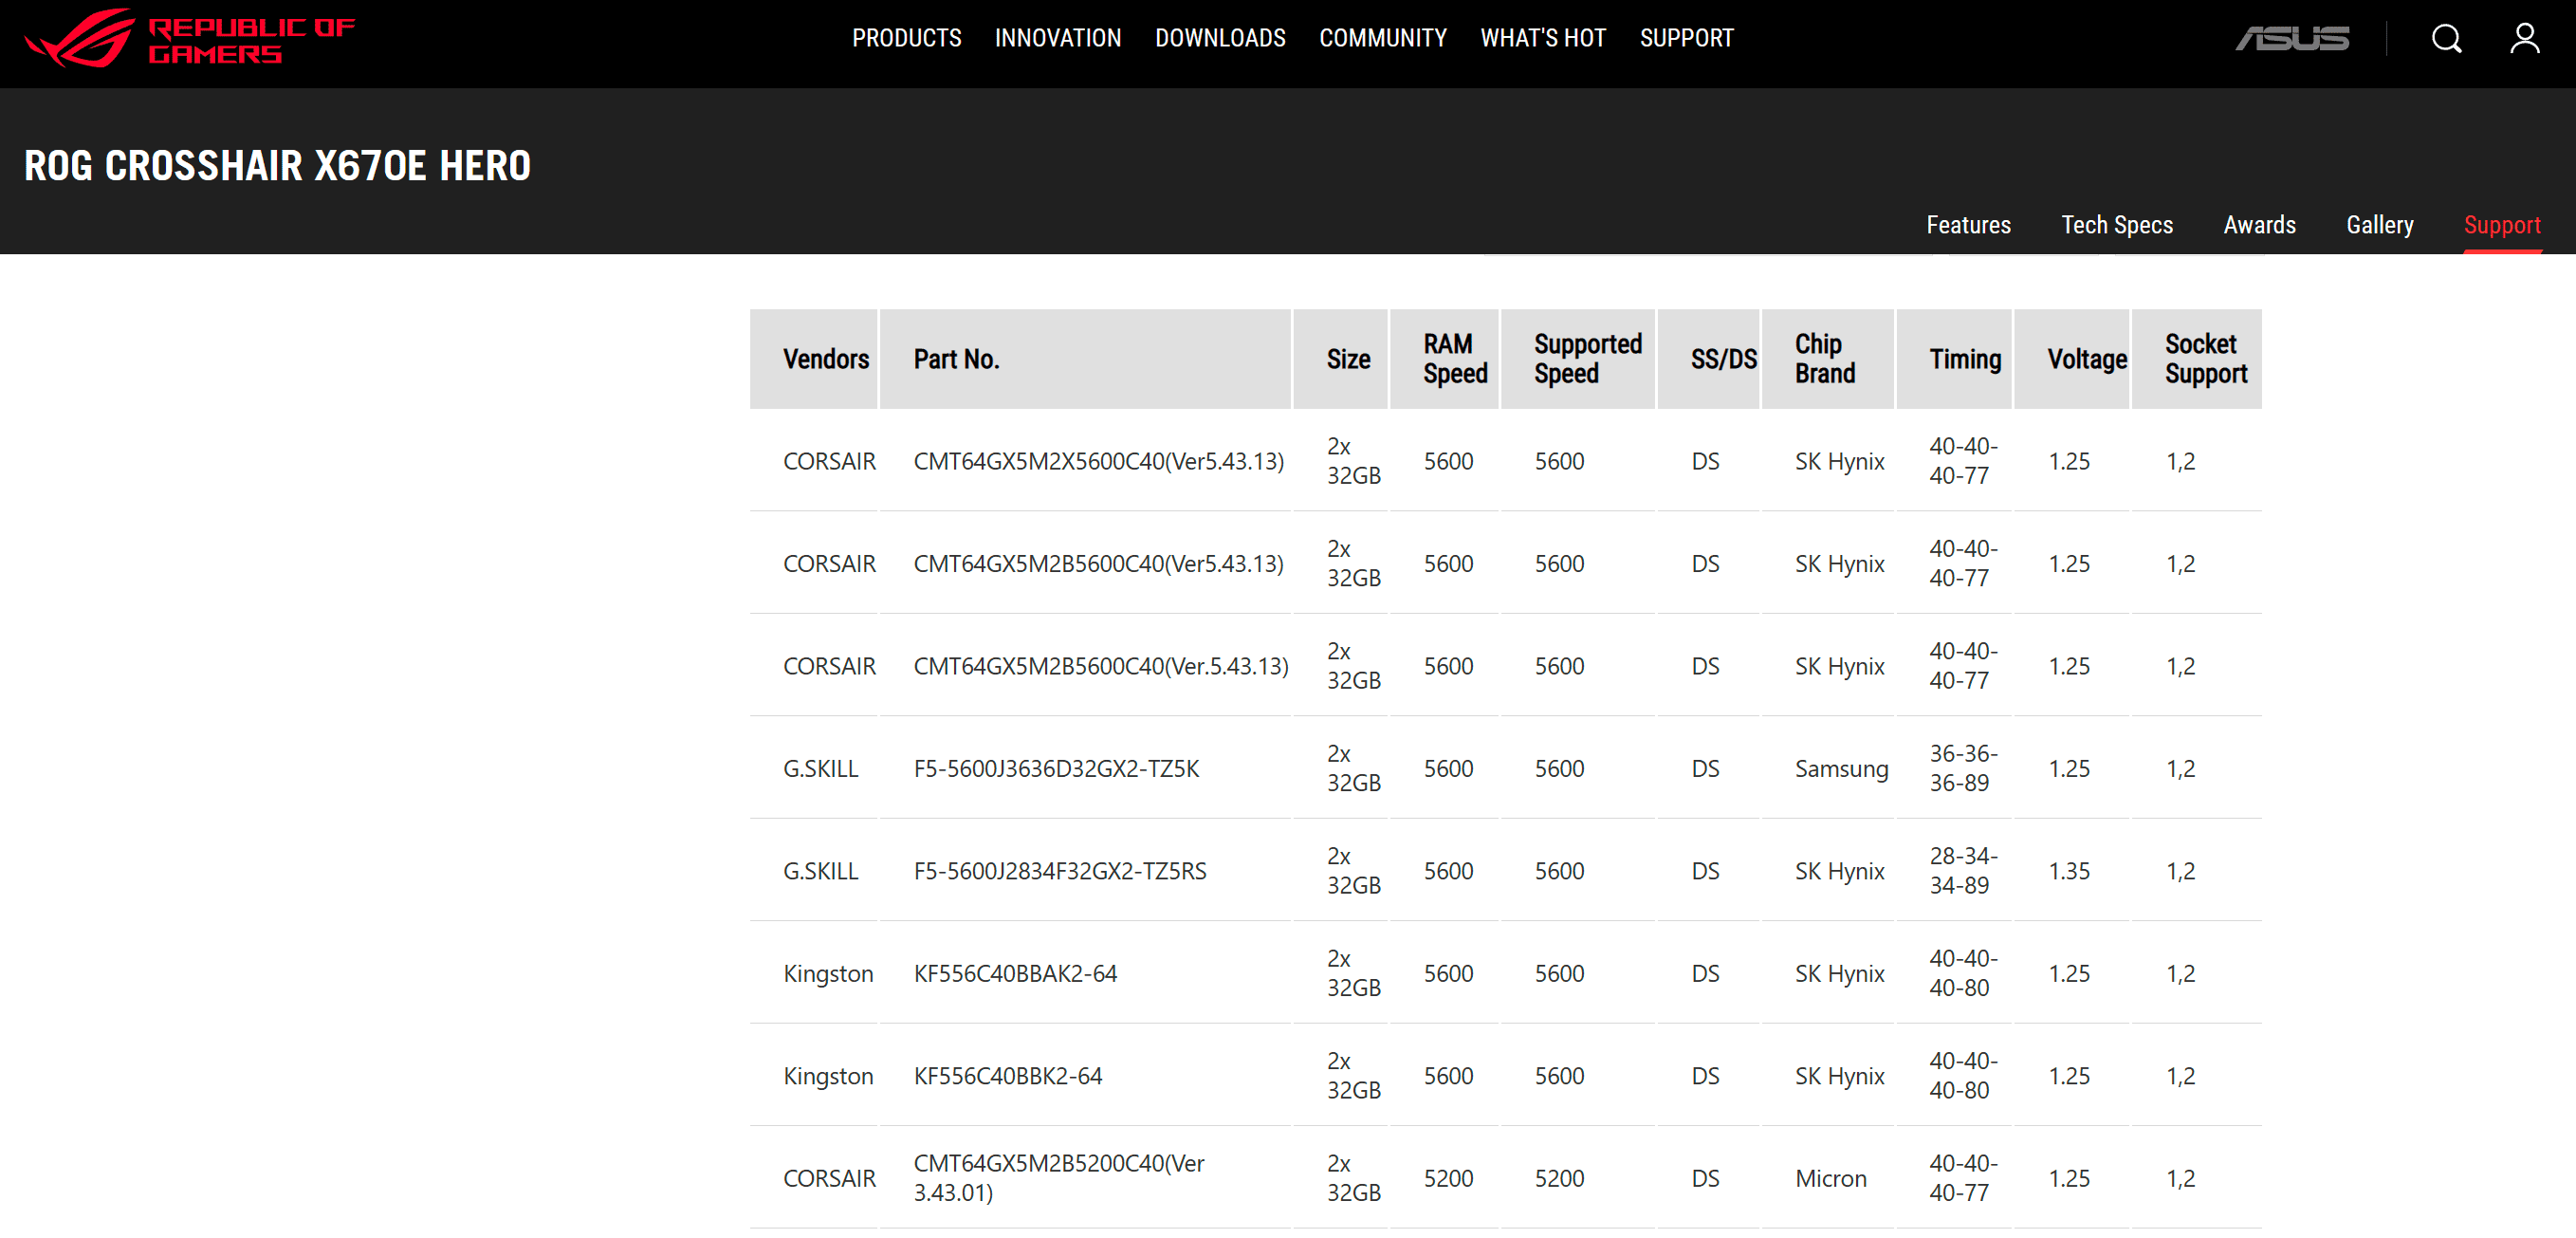
Task: Click the 5200 Supported Speed value
Action: (x=1559, y=1179)
